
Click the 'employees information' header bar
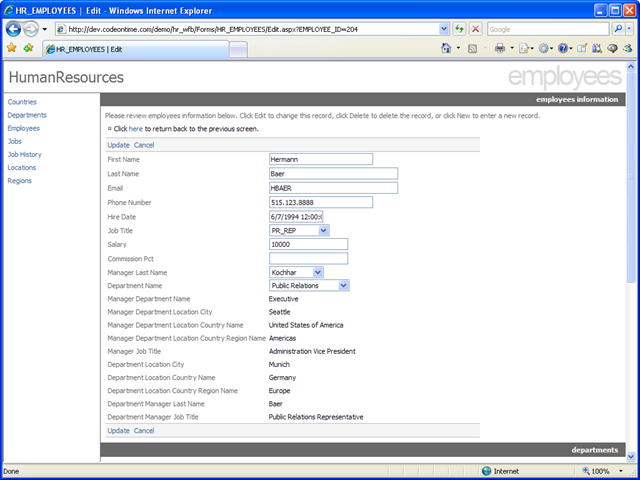click(363, 99)
